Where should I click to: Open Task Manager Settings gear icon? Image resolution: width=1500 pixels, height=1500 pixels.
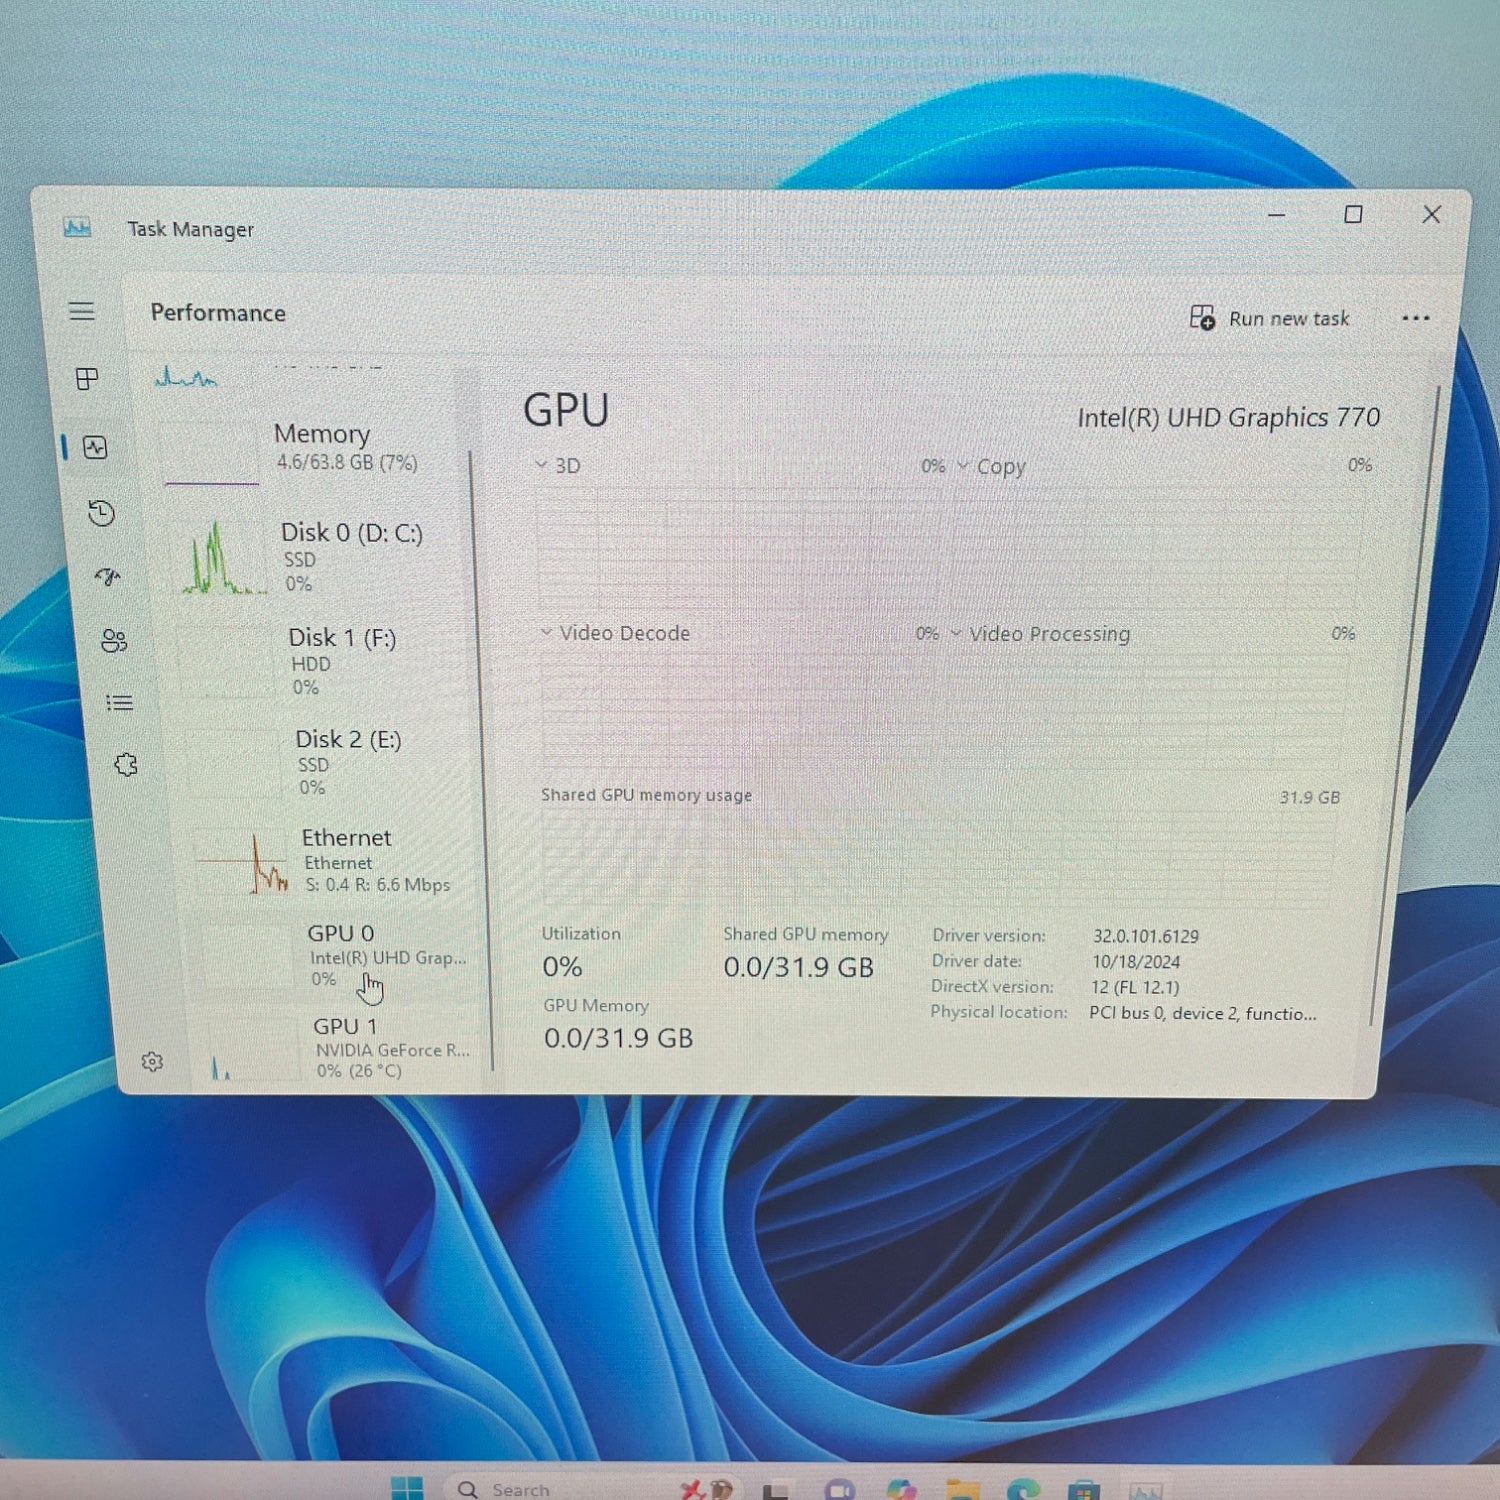point(152,1061)
